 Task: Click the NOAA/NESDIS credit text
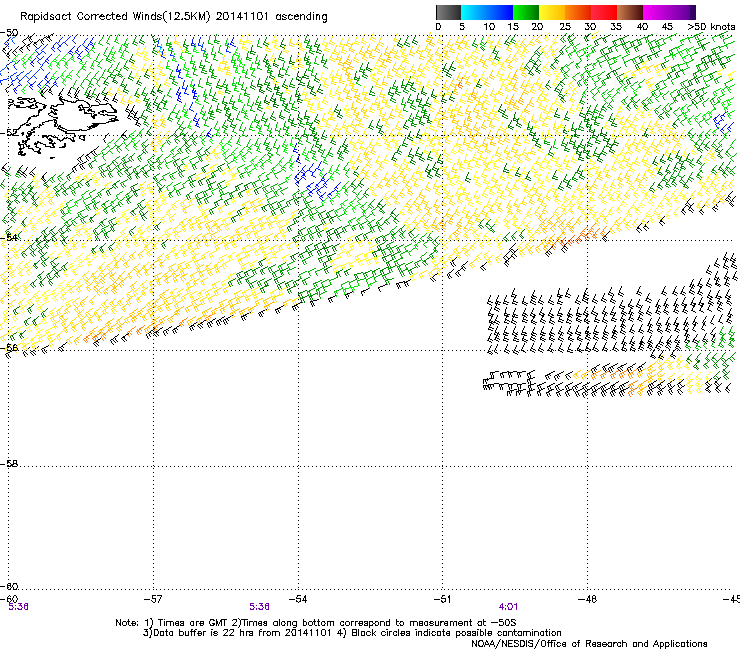click(x=589, y=644)
